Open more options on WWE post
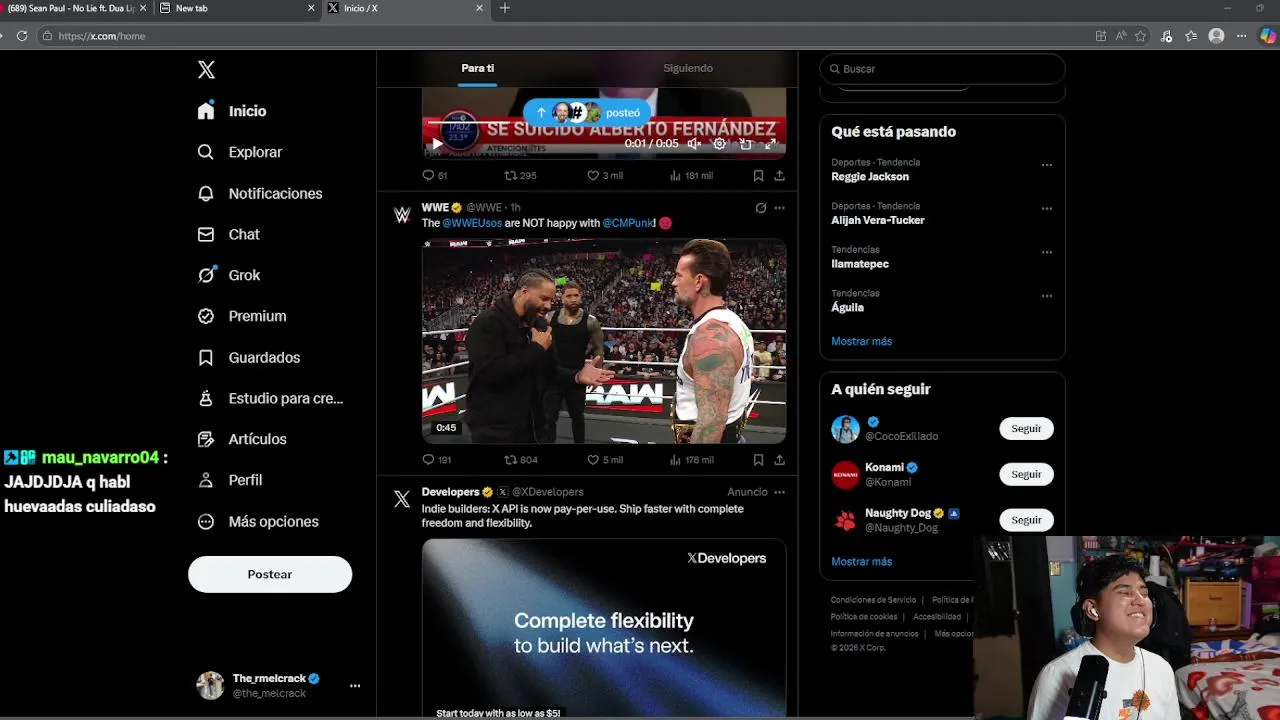Viewport: 1280px width, 720px height. (779, 208)
